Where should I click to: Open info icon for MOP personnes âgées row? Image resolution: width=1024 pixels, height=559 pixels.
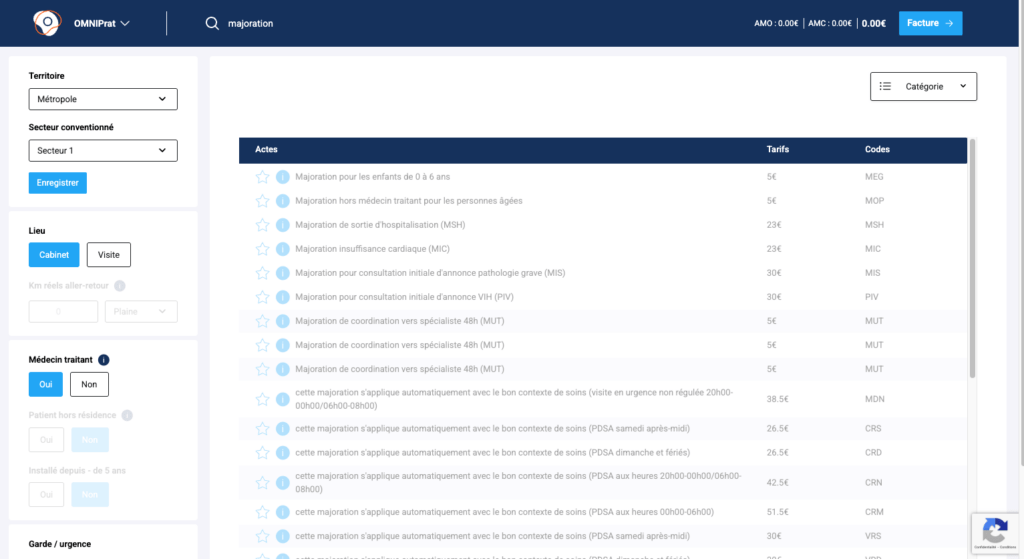coord(283,201)
